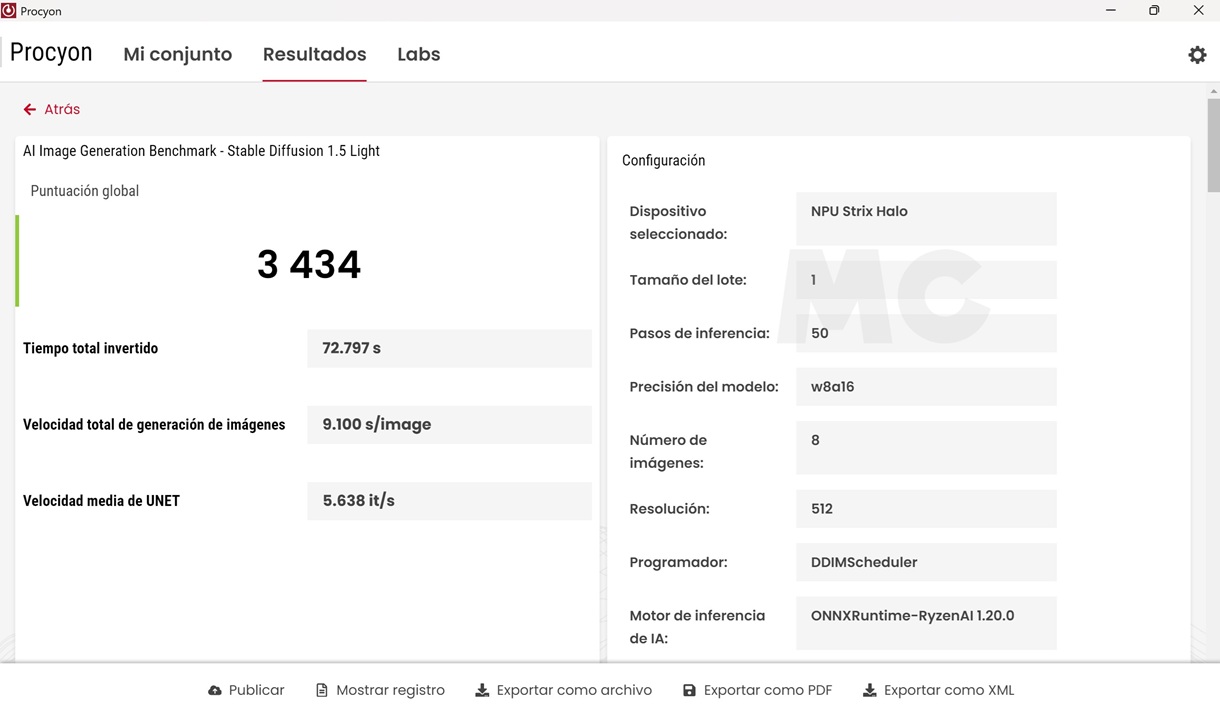1220x716 pixels.
Task: Click the ONNXRuntime-RyzenAI 1.20.0 engine field
Action: 925,622
